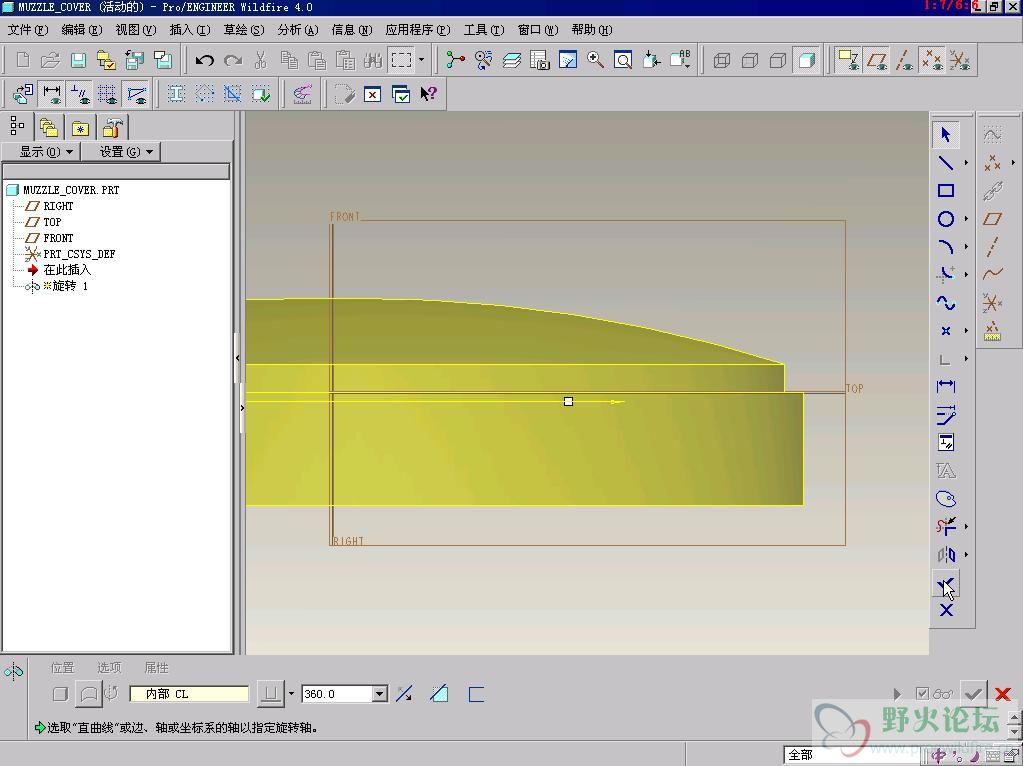
Task: Select the Trim sketch tool
Action: tap(945, 526)
